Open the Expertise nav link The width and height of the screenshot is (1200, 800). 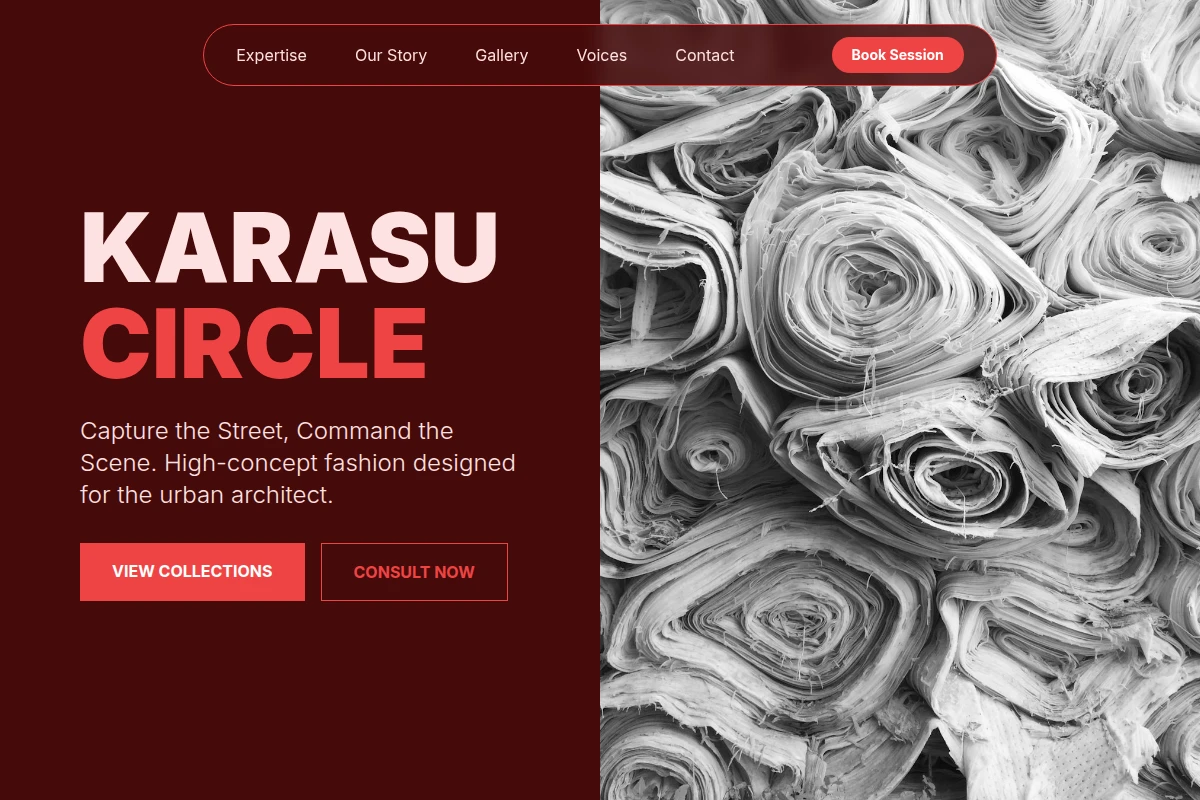(x=271, y=56)
